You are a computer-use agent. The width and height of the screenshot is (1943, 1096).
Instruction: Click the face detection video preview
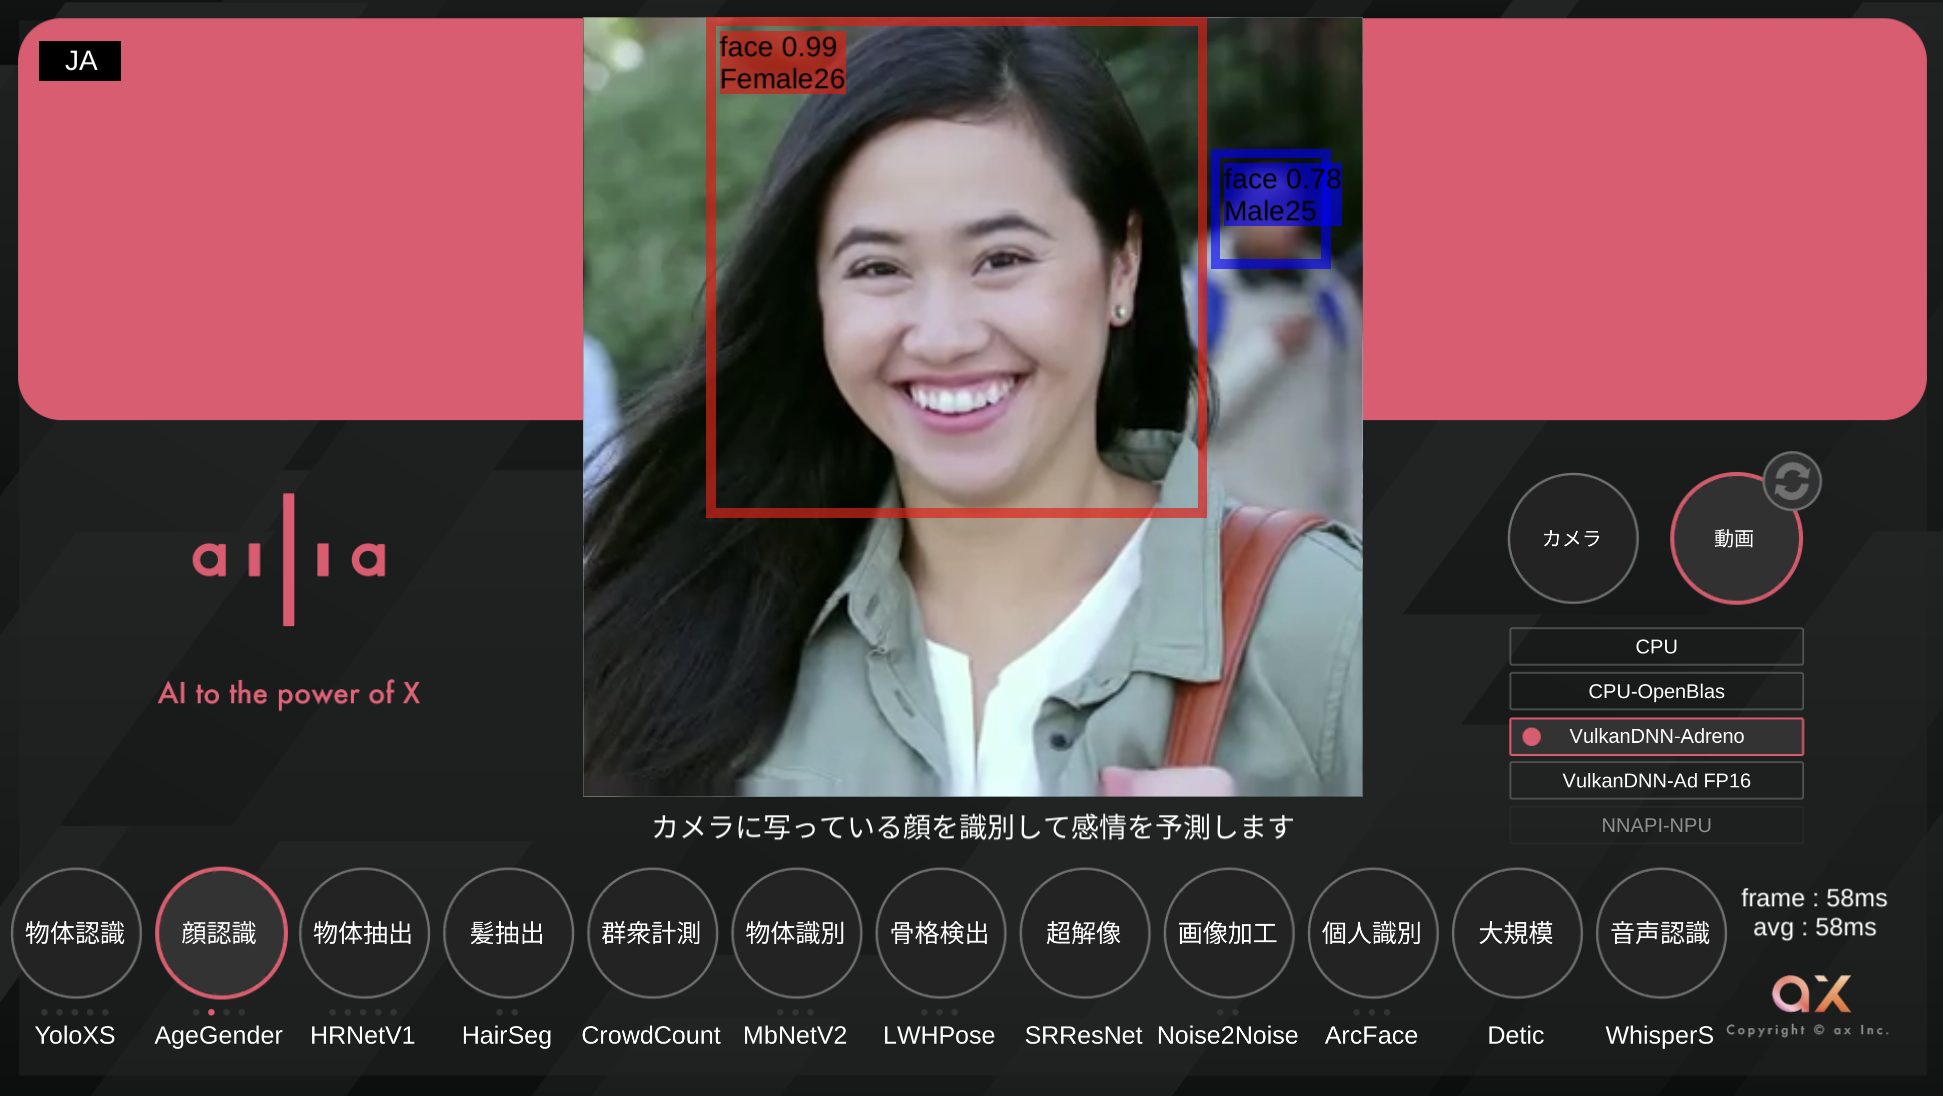point(972,407)
